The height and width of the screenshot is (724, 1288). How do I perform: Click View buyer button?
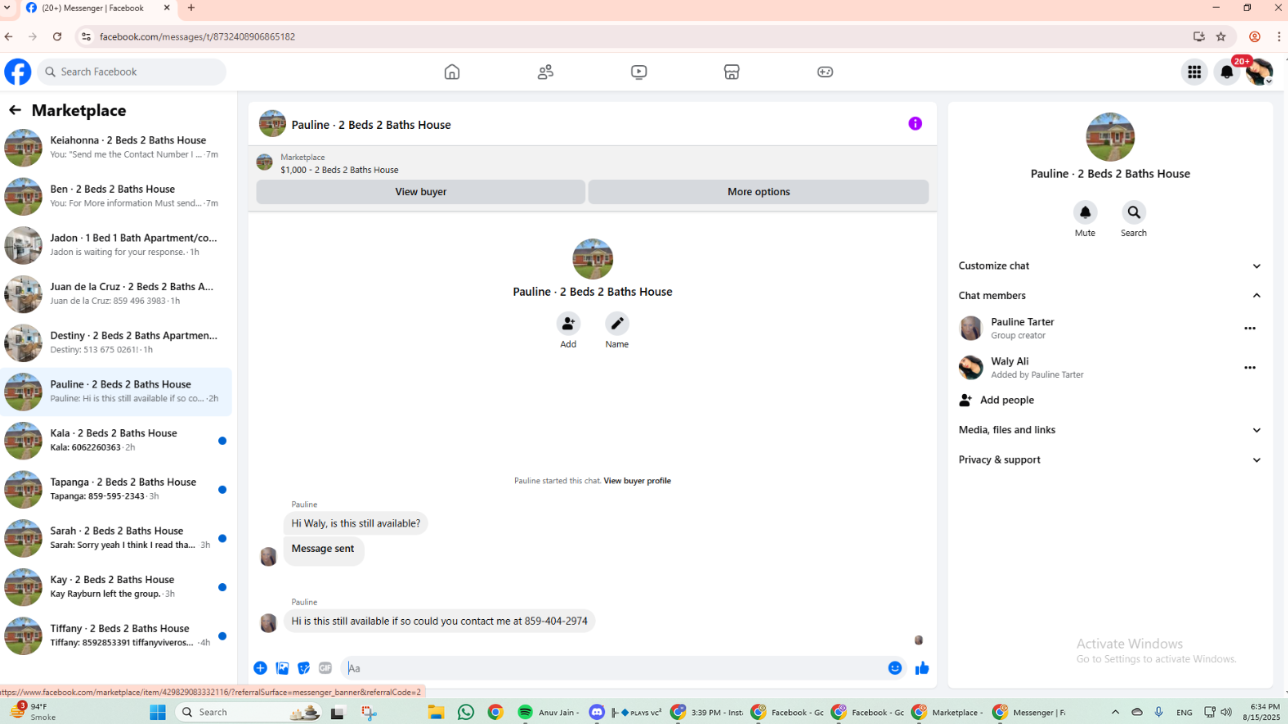point(421,192)
